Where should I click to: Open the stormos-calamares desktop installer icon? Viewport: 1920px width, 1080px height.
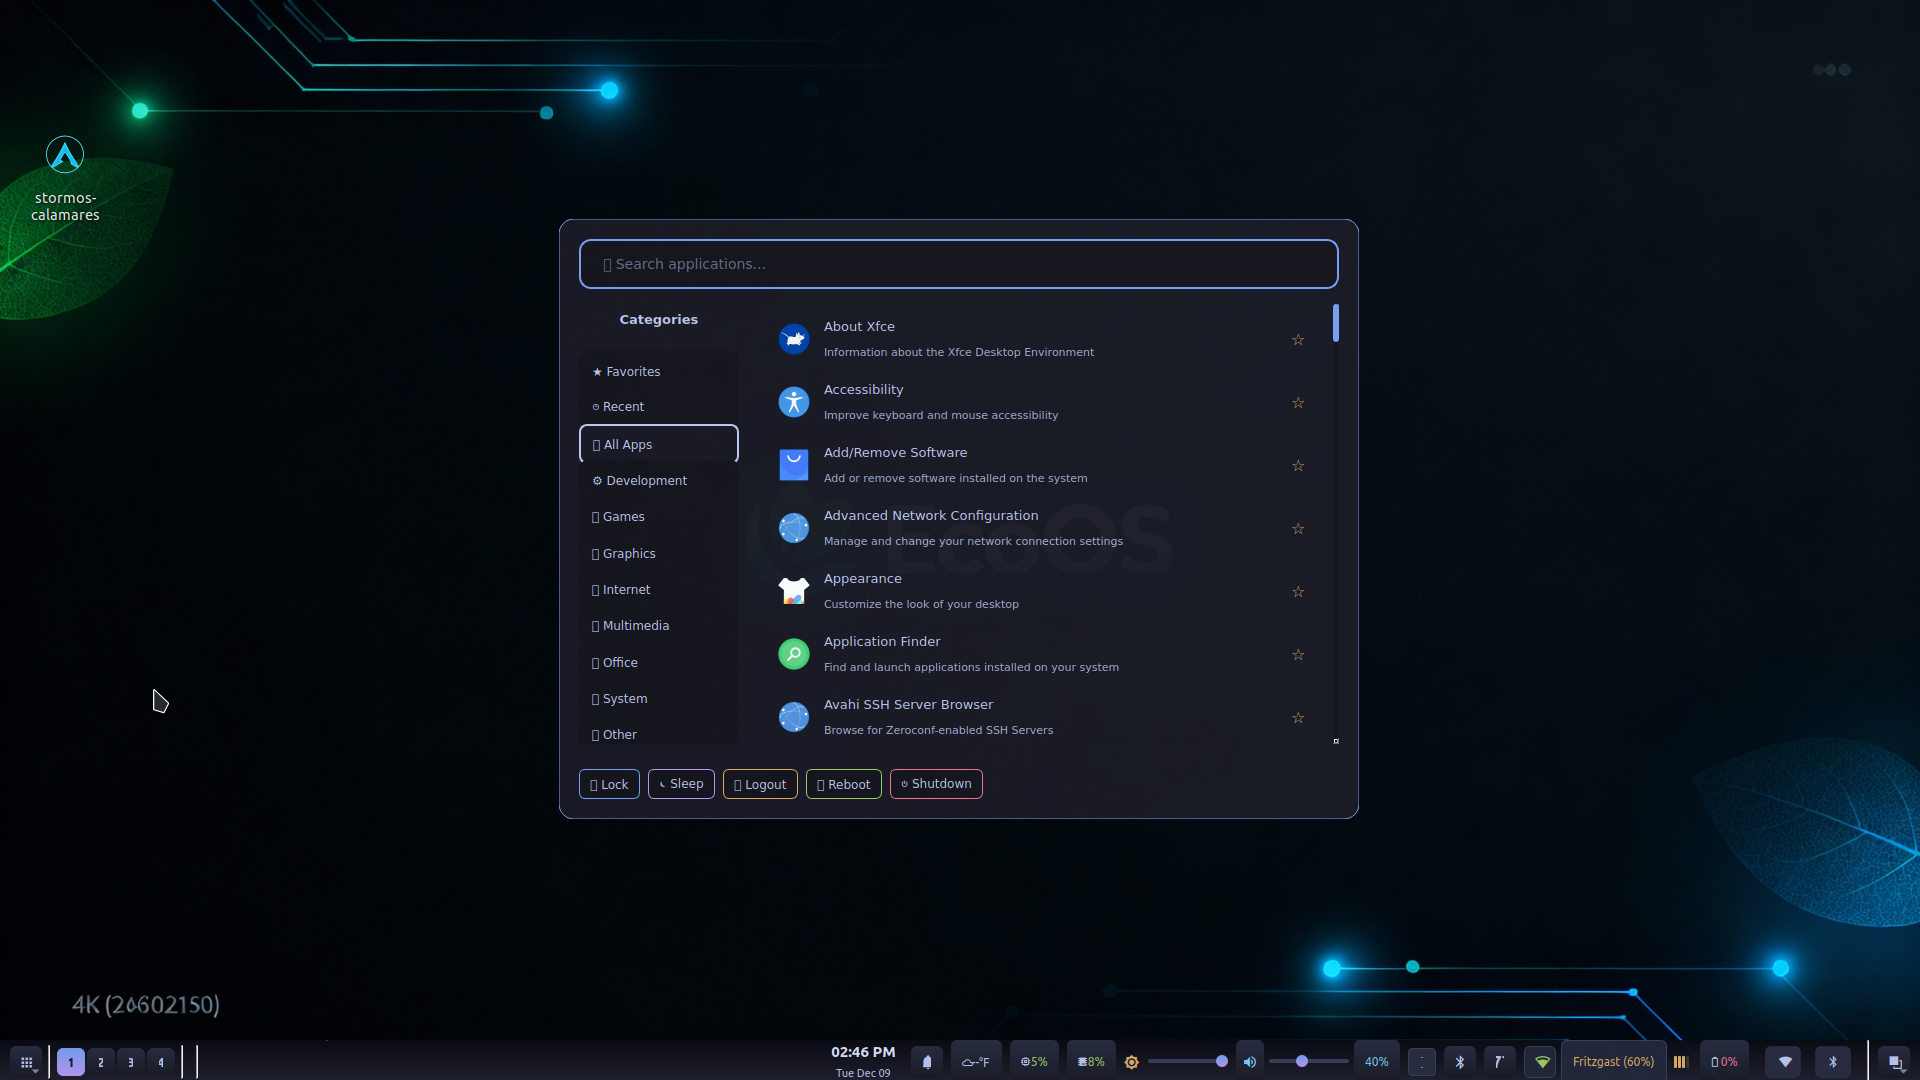(65, 156)
